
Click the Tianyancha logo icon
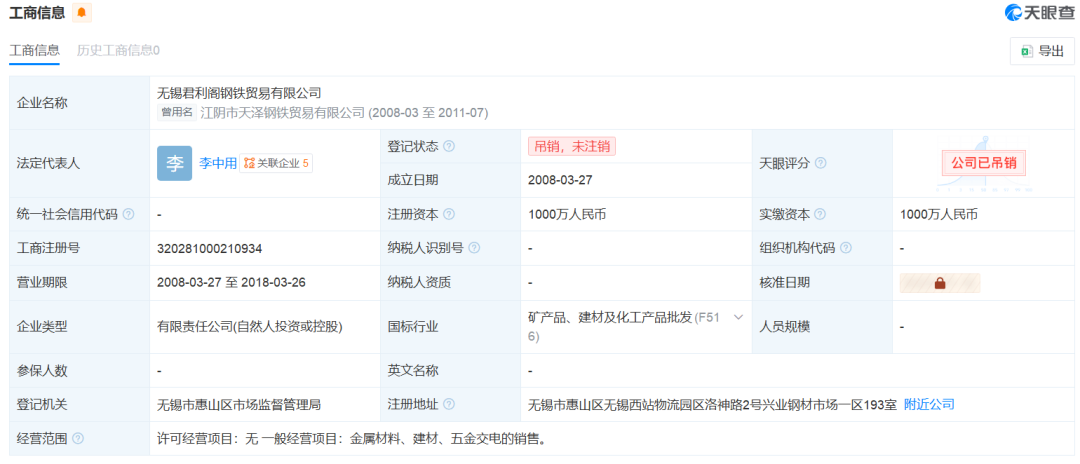point(1014,12)
